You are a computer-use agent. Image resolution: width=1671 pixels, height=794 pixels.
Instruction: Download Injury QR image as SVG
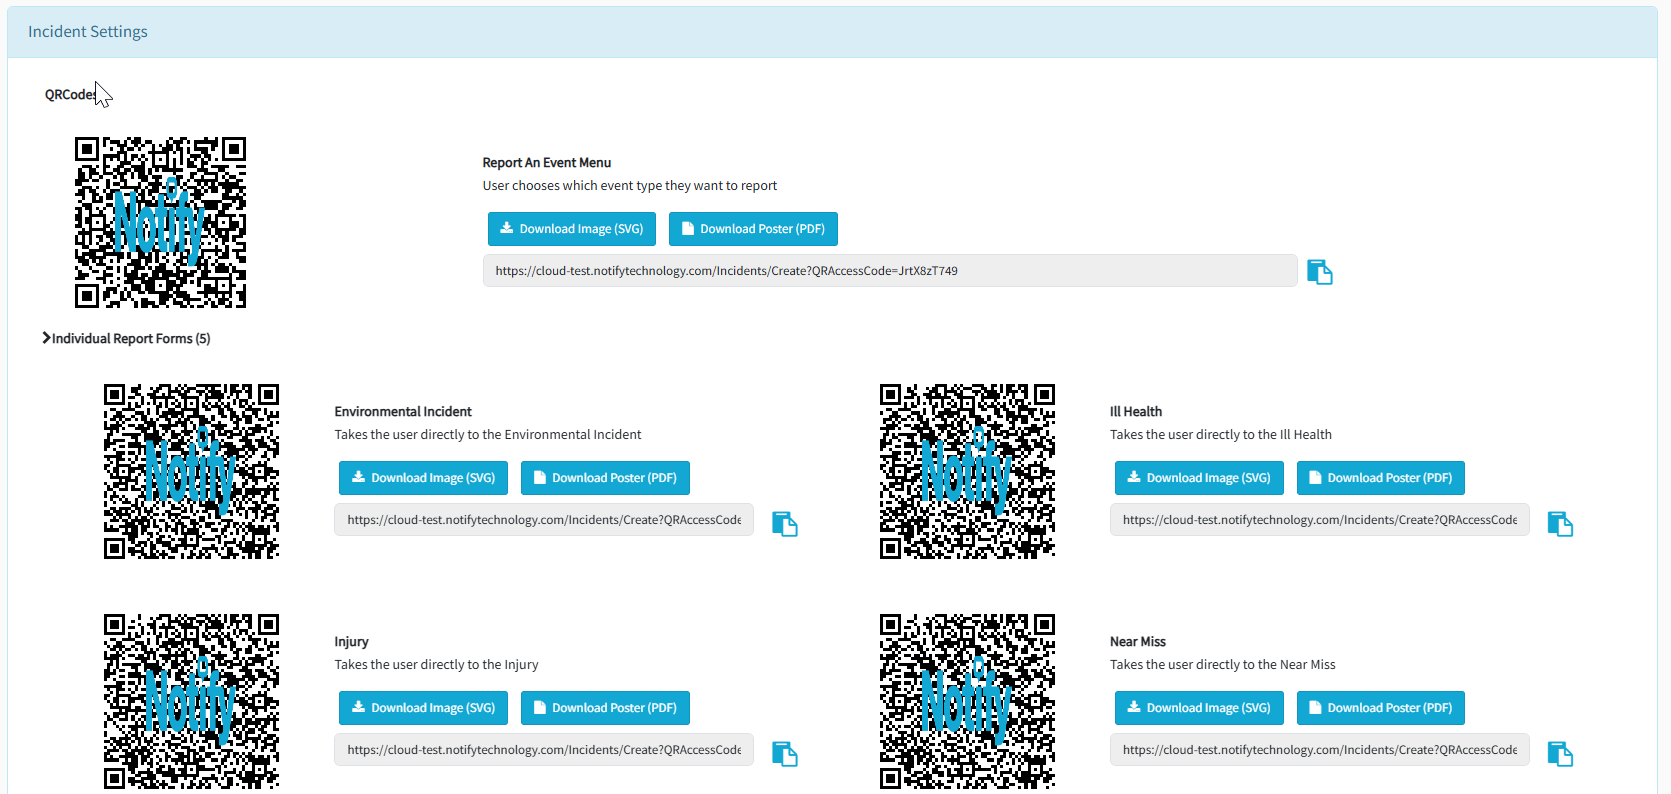tap(423, 708)
